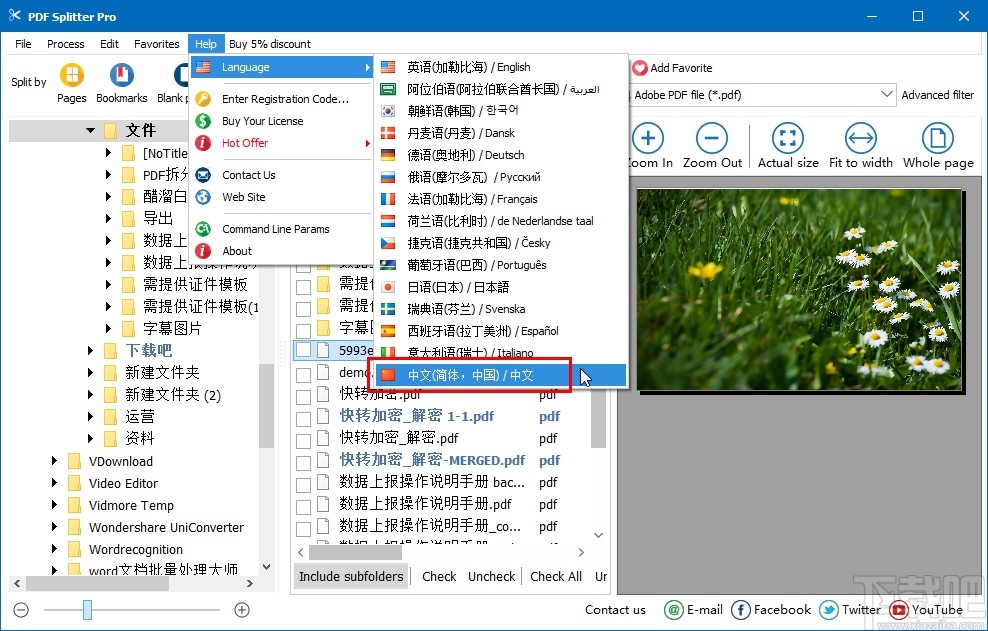Click the plus zoom icon beside the slider
Screen dimensions: 988x631
pos(242,610)
